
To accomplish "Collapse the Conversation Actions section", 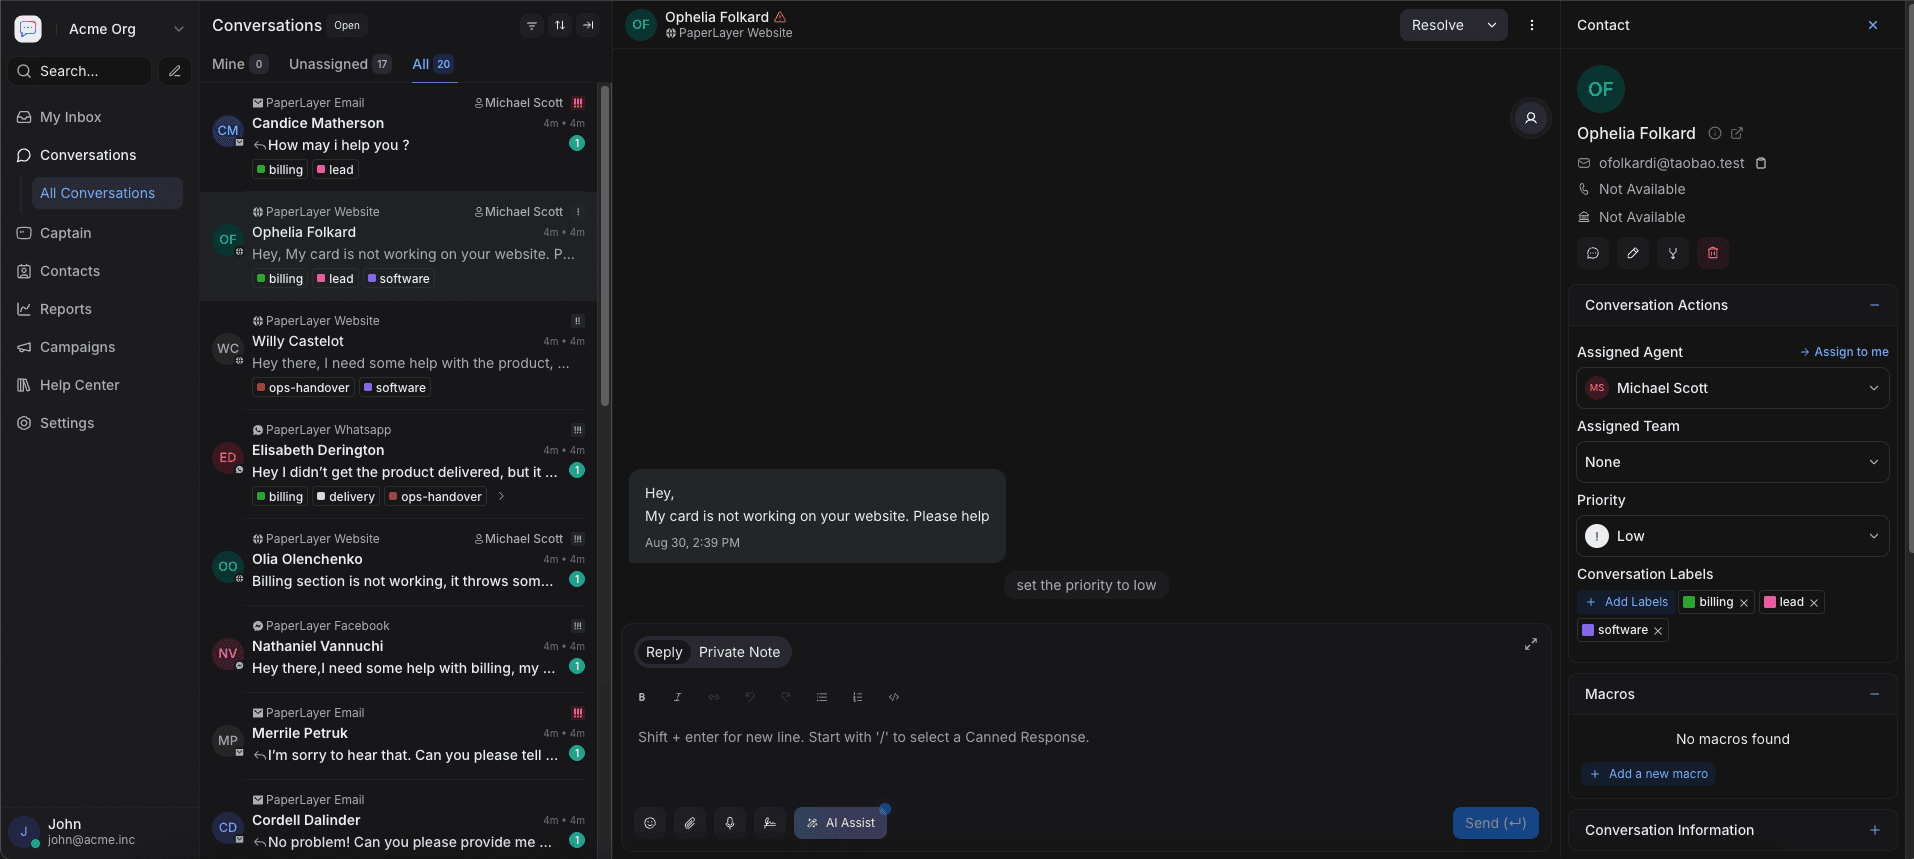I will [x=1875, y=305].
